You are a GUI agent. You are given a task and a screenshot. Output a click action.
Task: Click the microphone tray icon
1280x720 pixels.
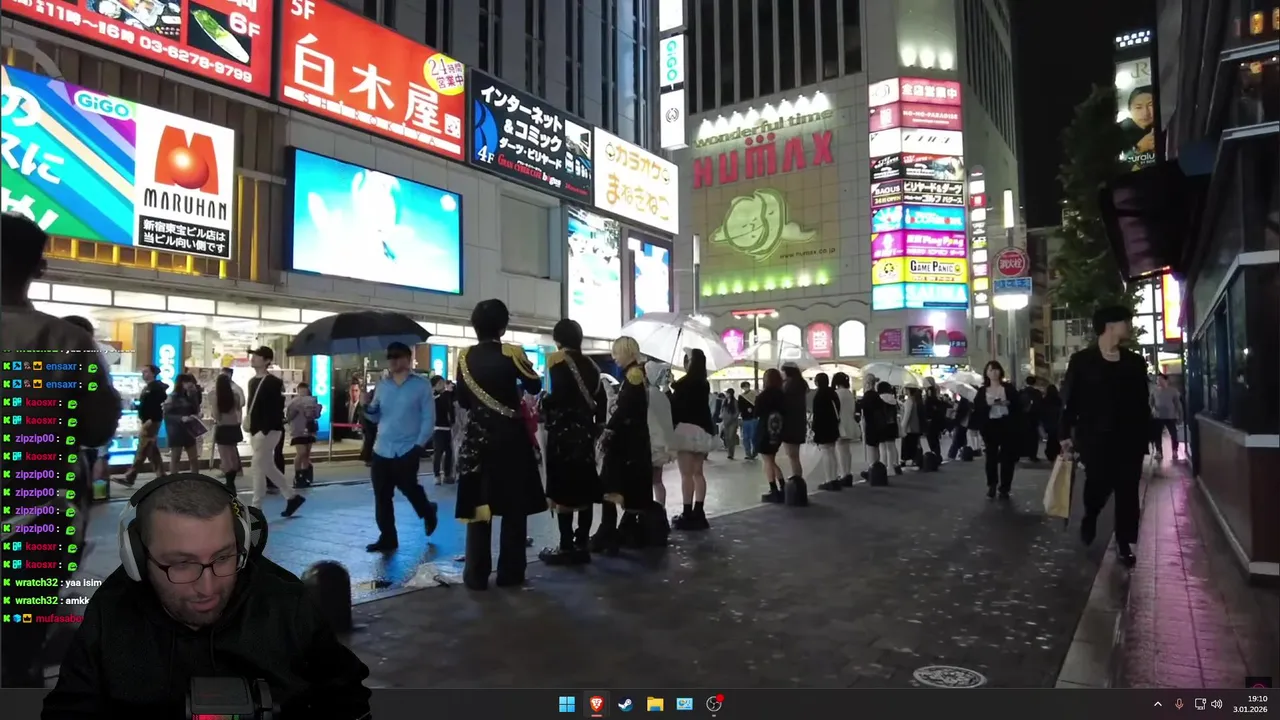click(x=1179, y=704)
